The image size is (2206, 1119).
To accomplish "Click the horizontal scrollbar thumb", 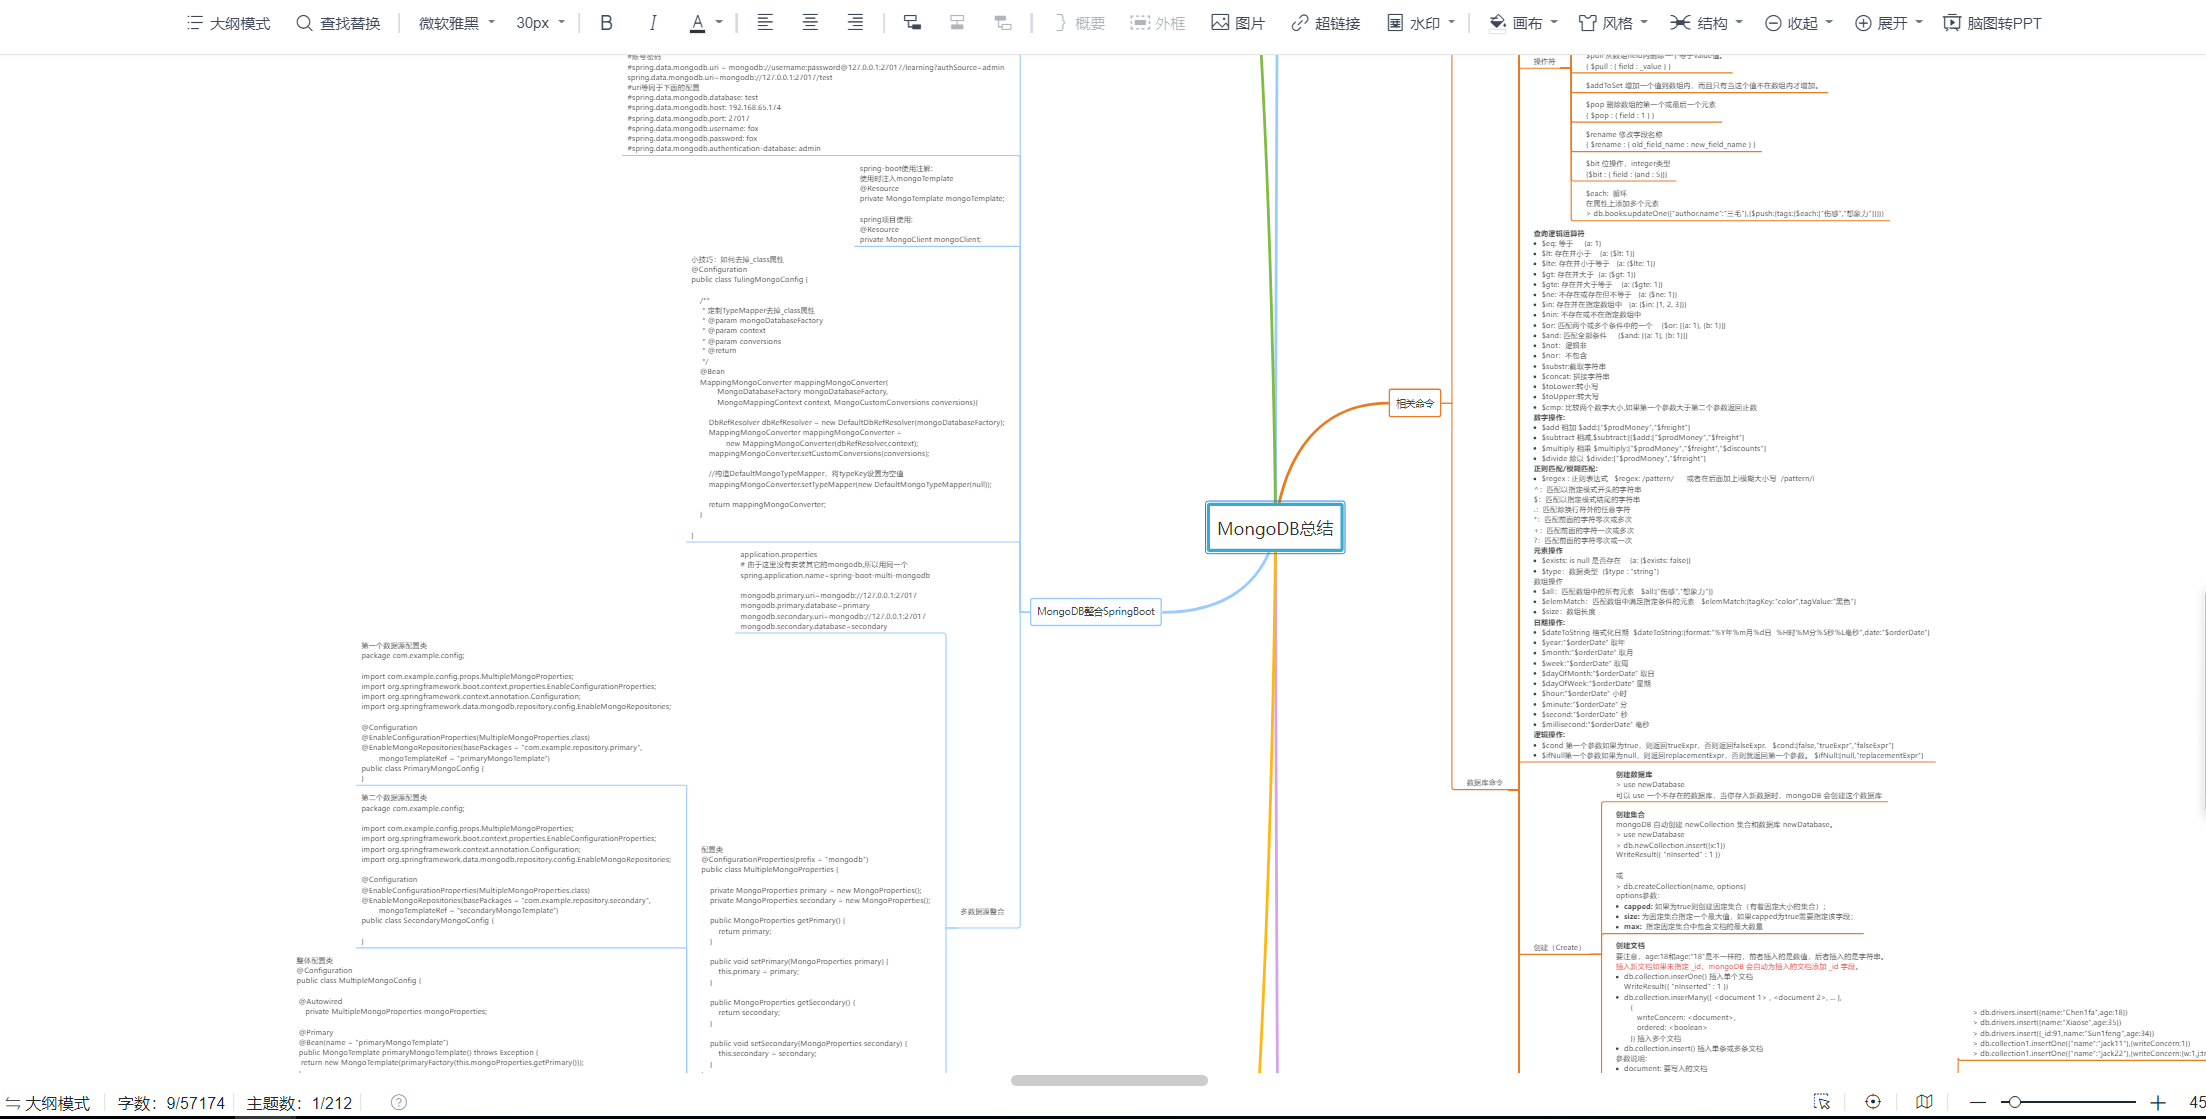I will click(x=1109, y=1080).
